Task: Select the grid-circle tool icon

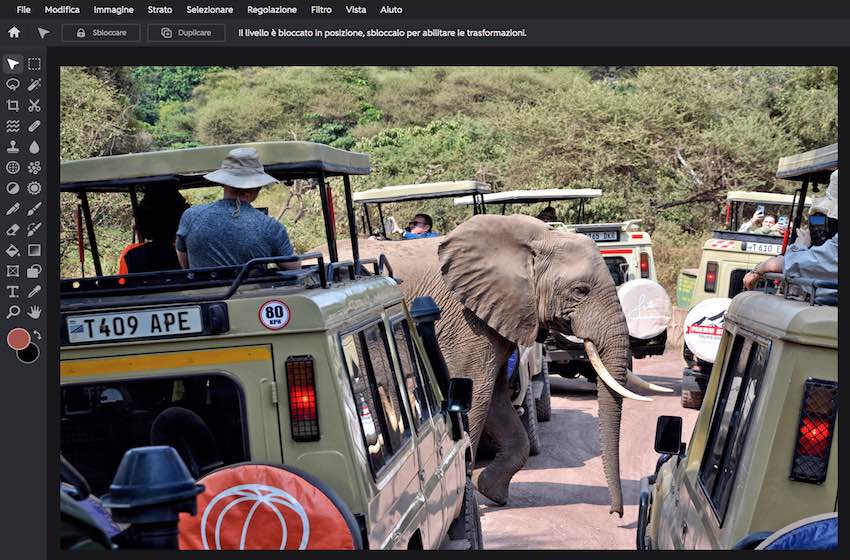Action: (12, 168)
